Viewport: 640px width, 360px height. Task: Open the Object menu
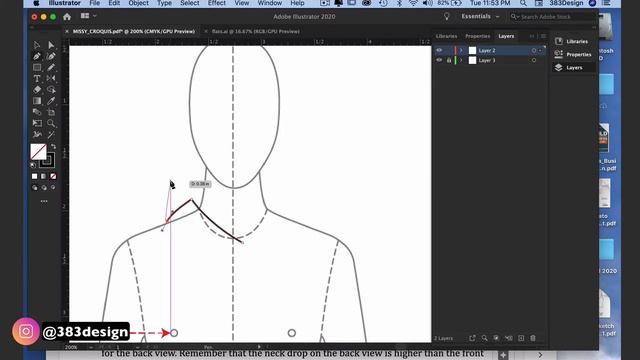tap(138, 3)
